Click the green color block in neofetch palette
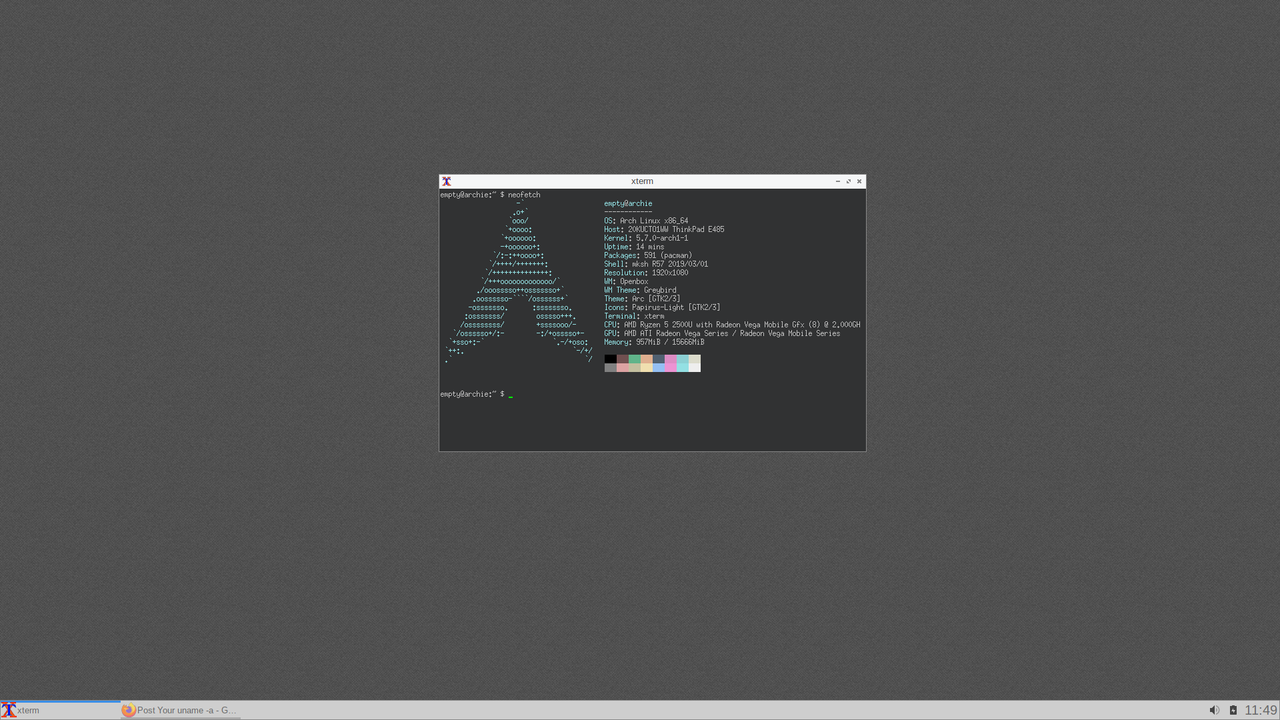The width and height of the screenshot is (1280, 720). [634, 359]
